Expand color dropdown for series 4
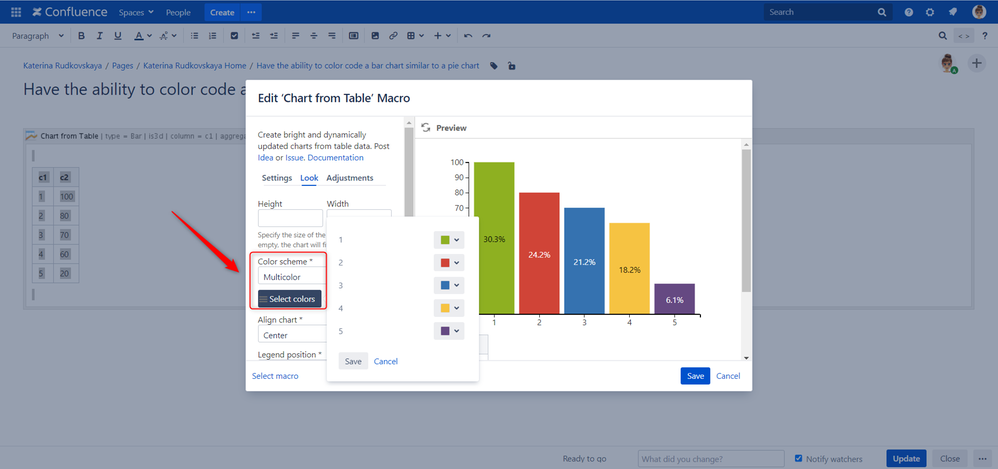Screen dimensions: 998x469 tap(449, 309)
